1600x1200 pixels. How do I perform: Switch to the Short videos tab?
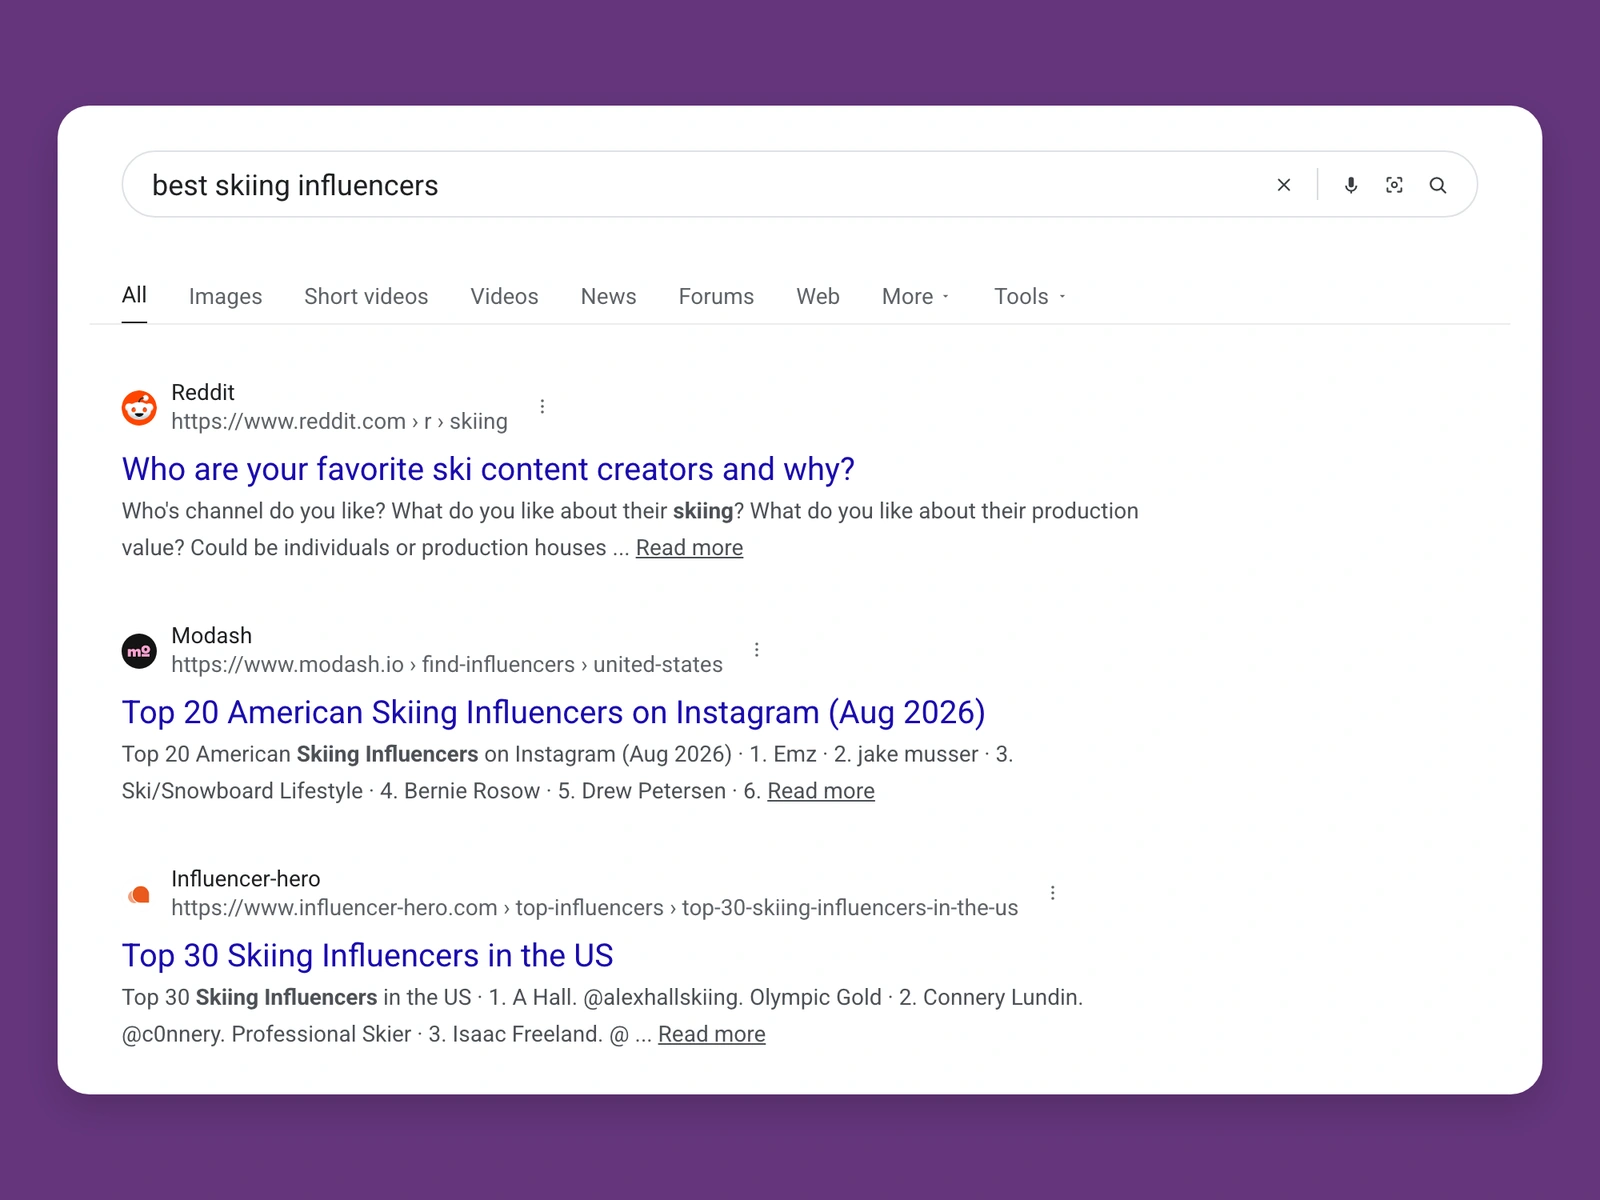click(x=366, y=297)
